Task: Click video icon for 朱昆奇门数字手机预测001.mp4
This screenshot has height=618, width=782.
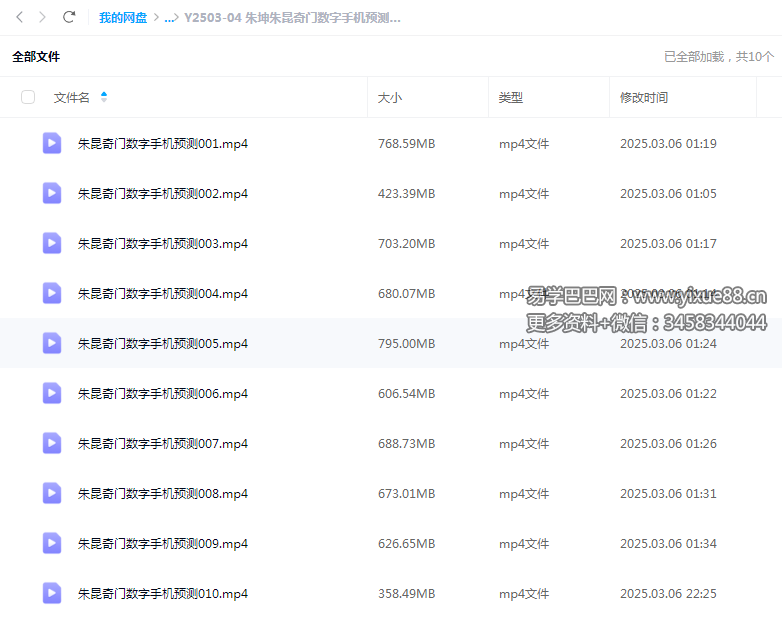Action: pyautogui.click(x=52, y=143)
